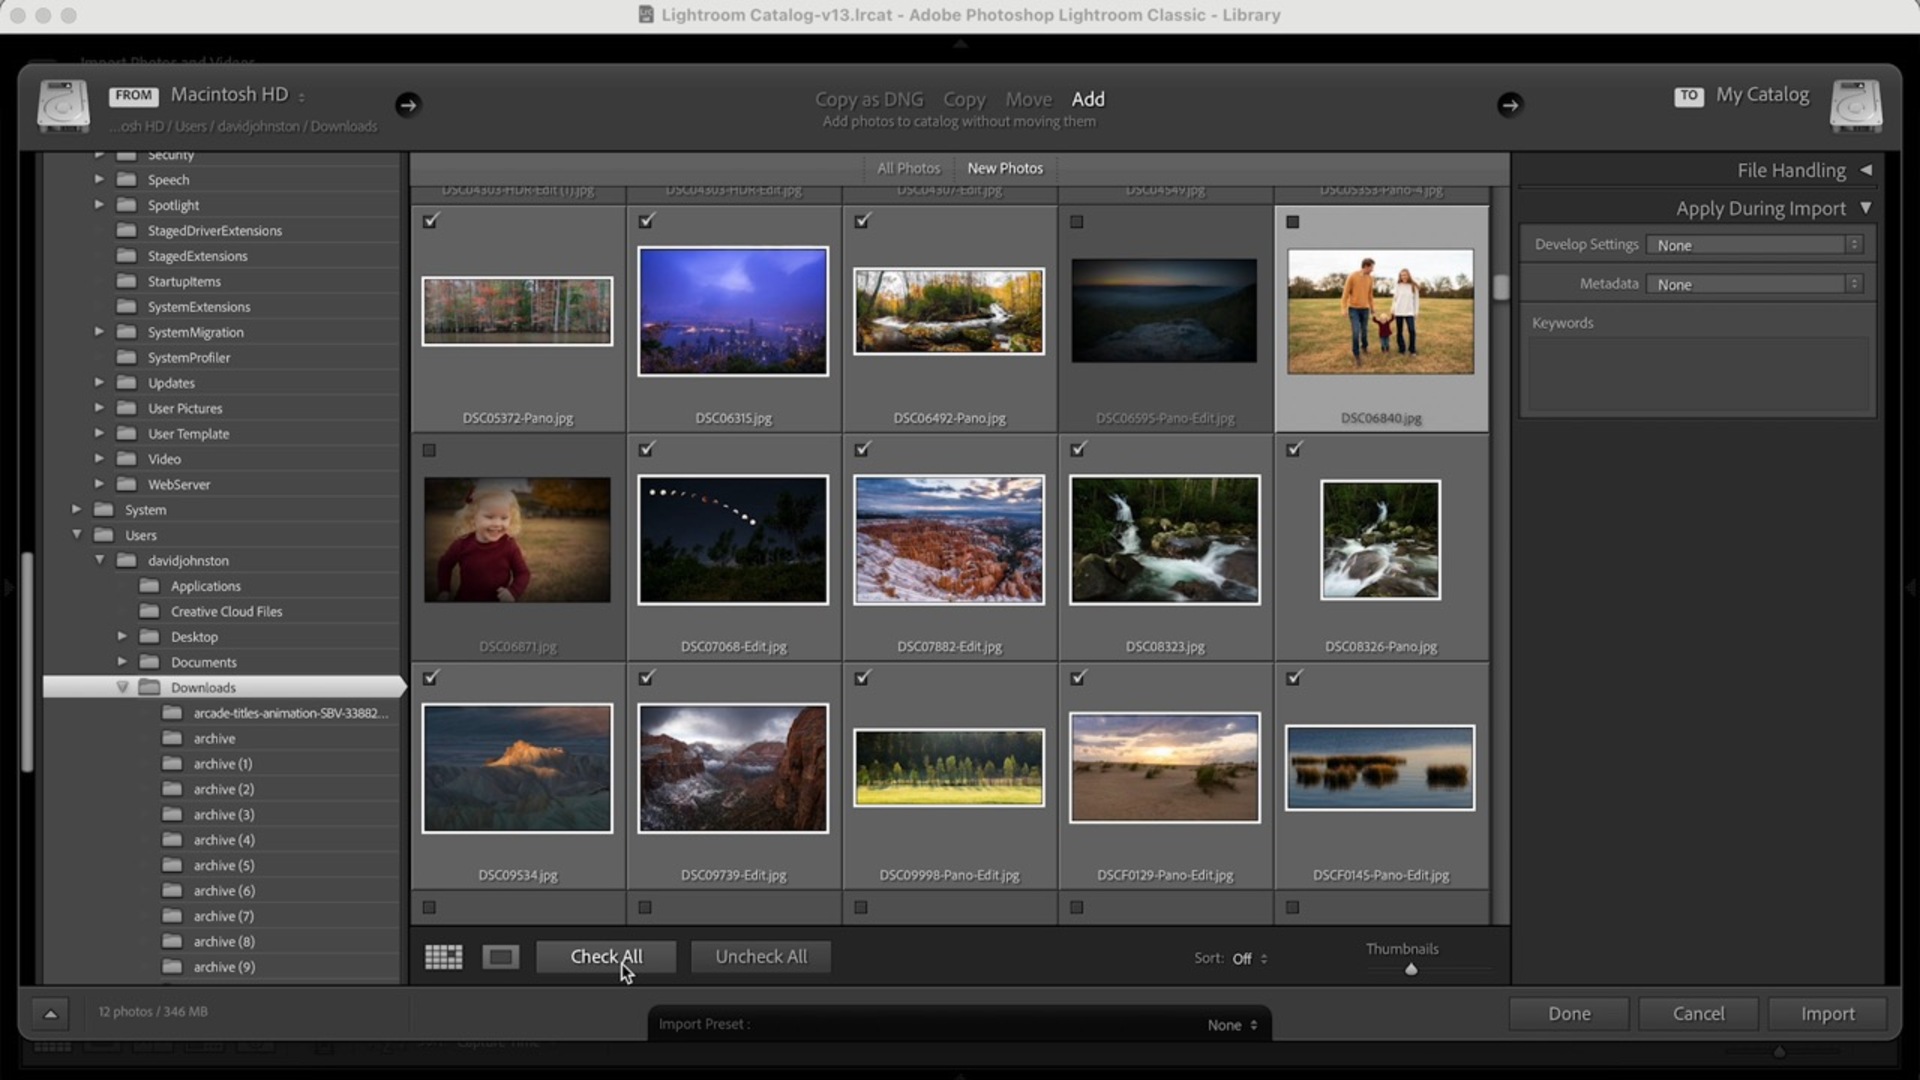Switch to grid view icon

443,957
